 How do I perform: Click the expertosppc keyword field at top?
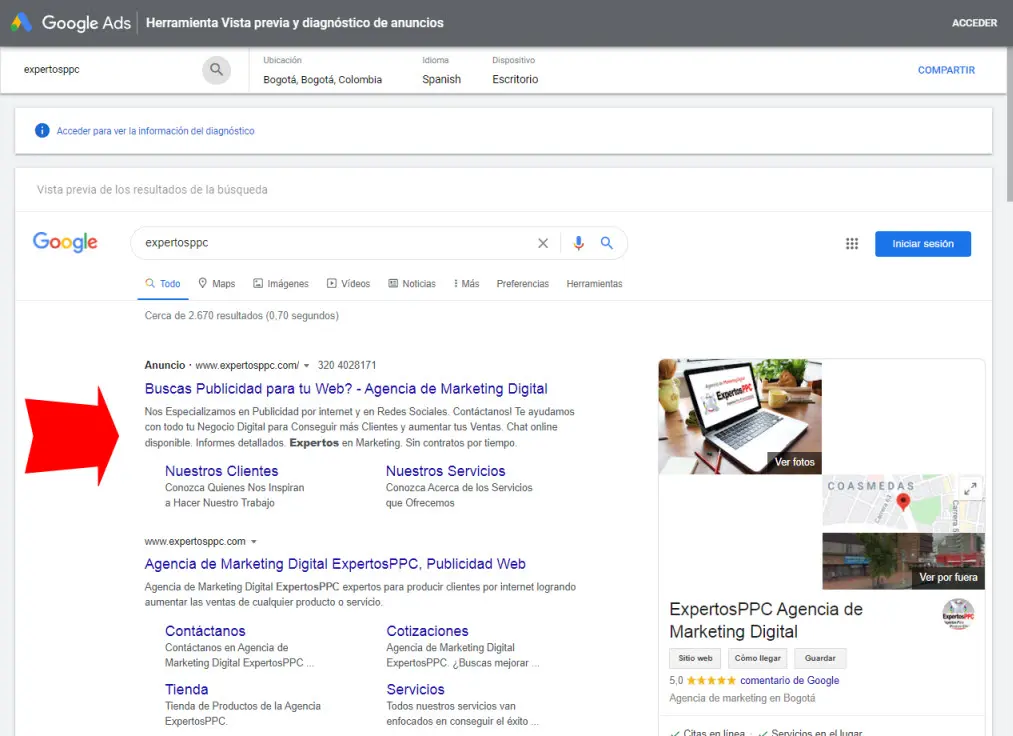point(110,69)
